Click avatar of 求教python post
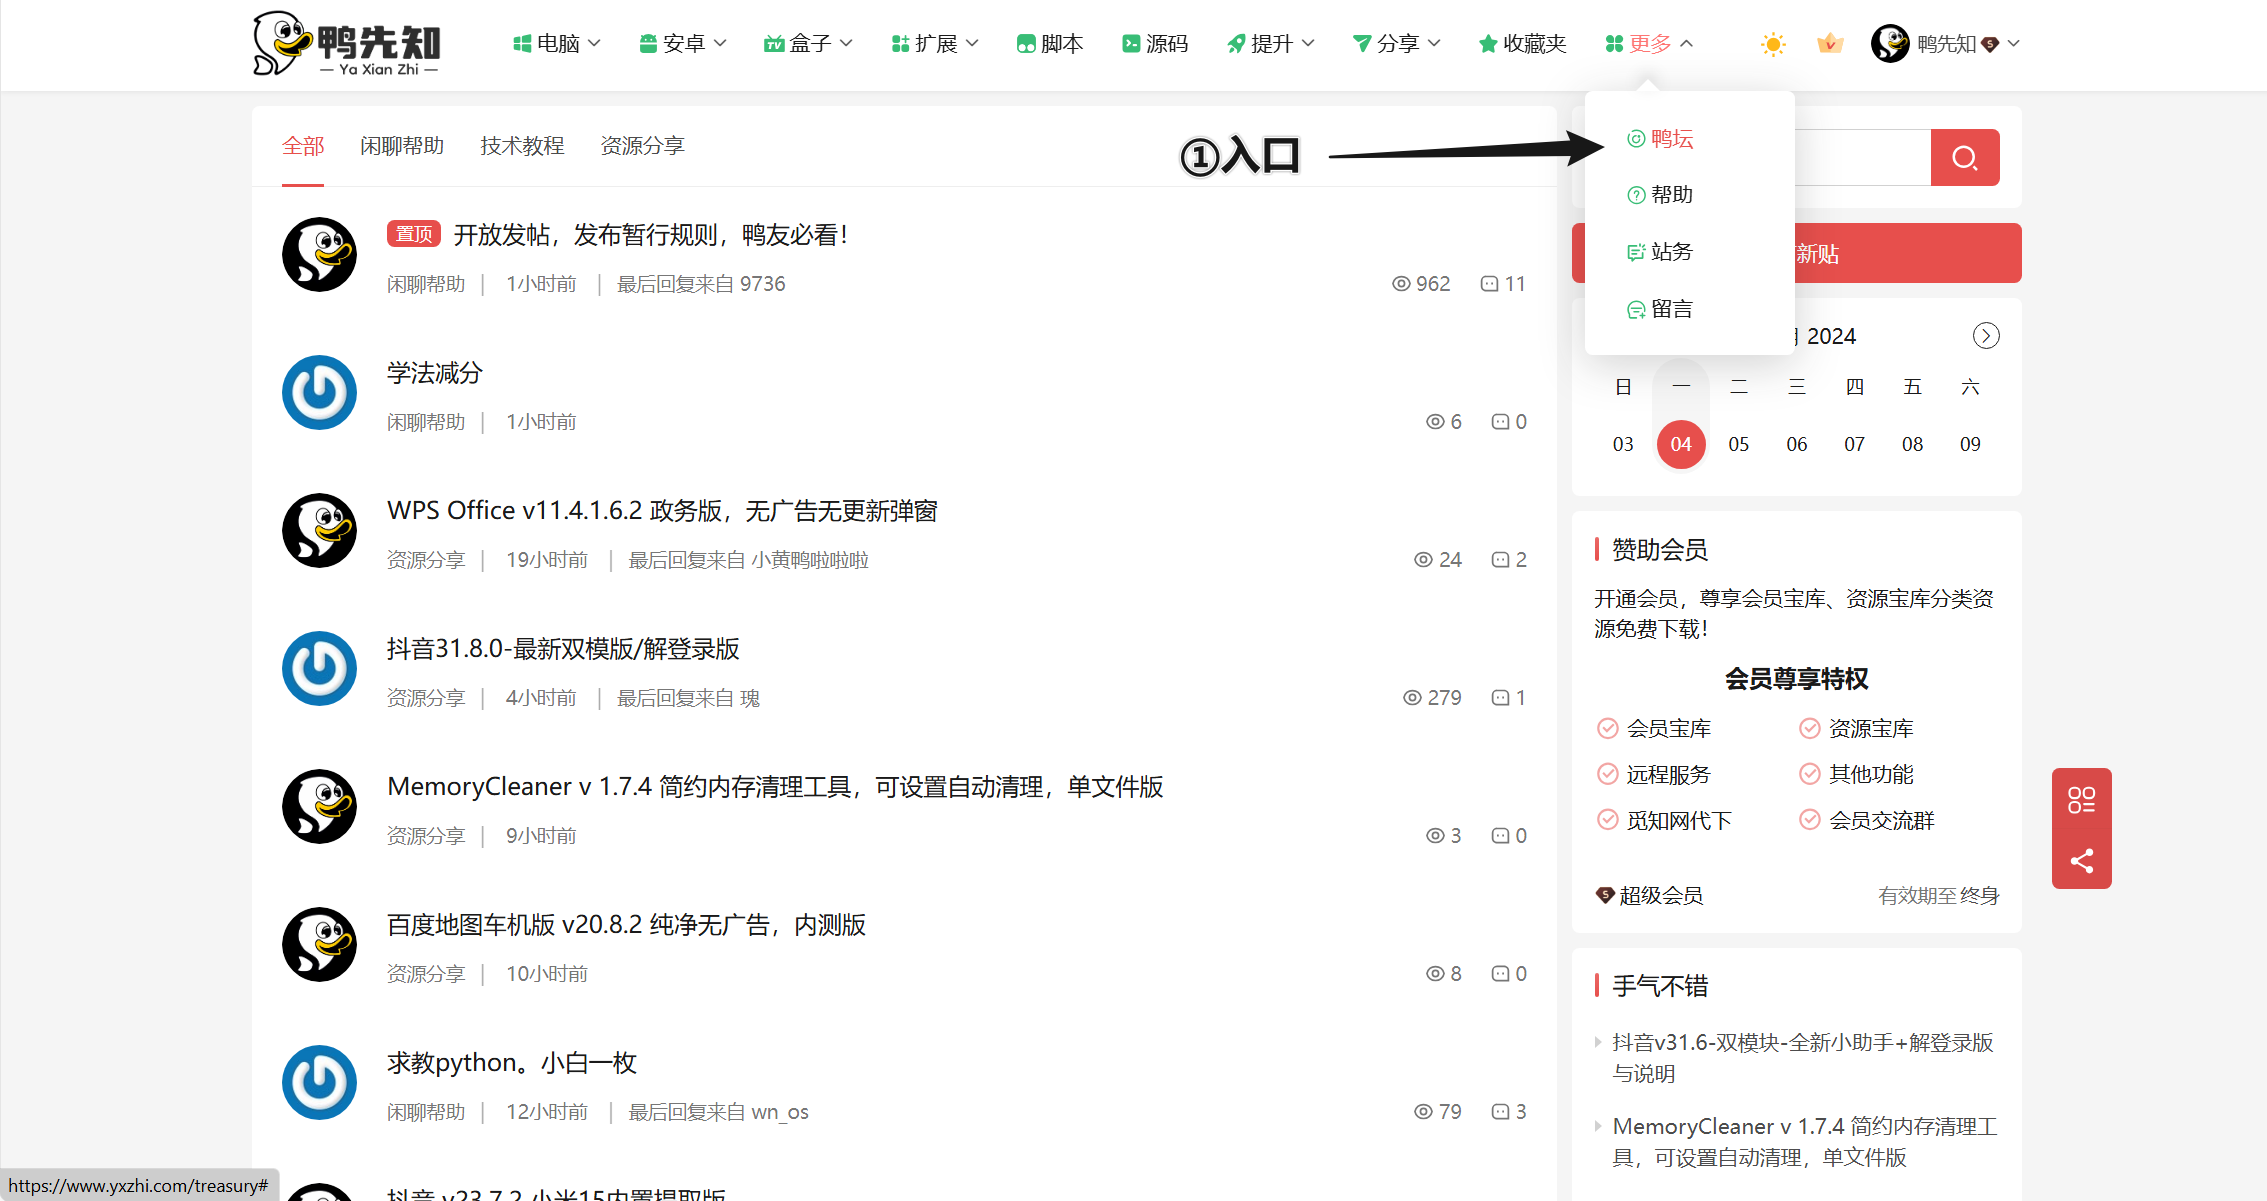Screen dimensions: 2267x1201 (x=319, y=1082)
